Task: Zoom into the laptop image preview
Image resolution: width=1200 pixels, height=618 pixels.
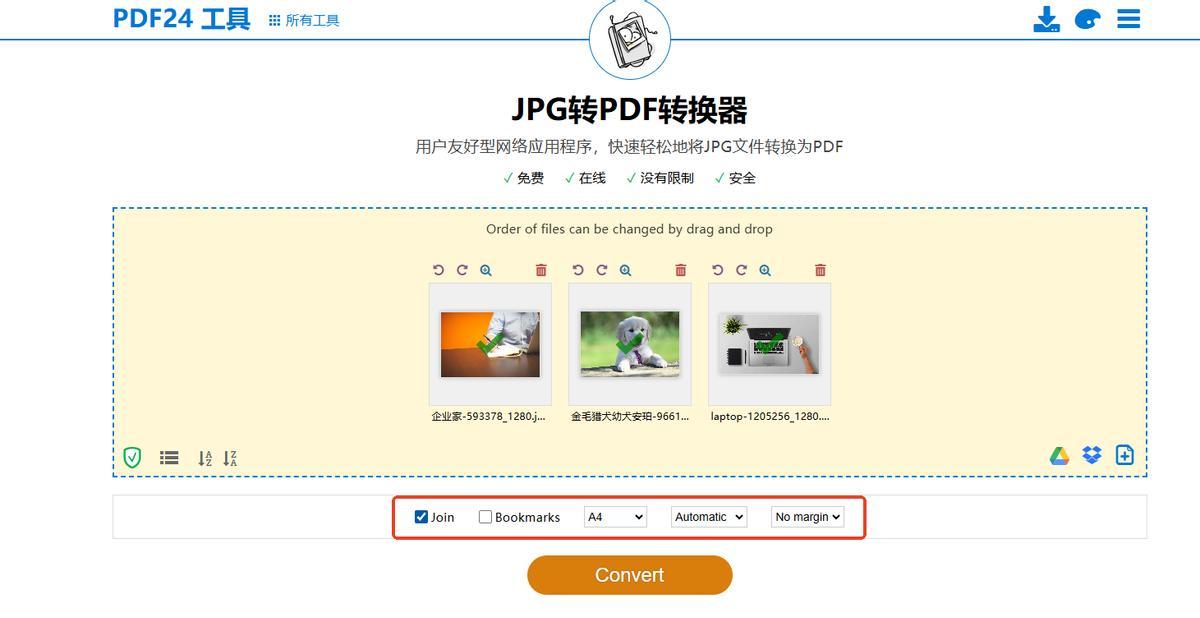Action: coord(765,270)
